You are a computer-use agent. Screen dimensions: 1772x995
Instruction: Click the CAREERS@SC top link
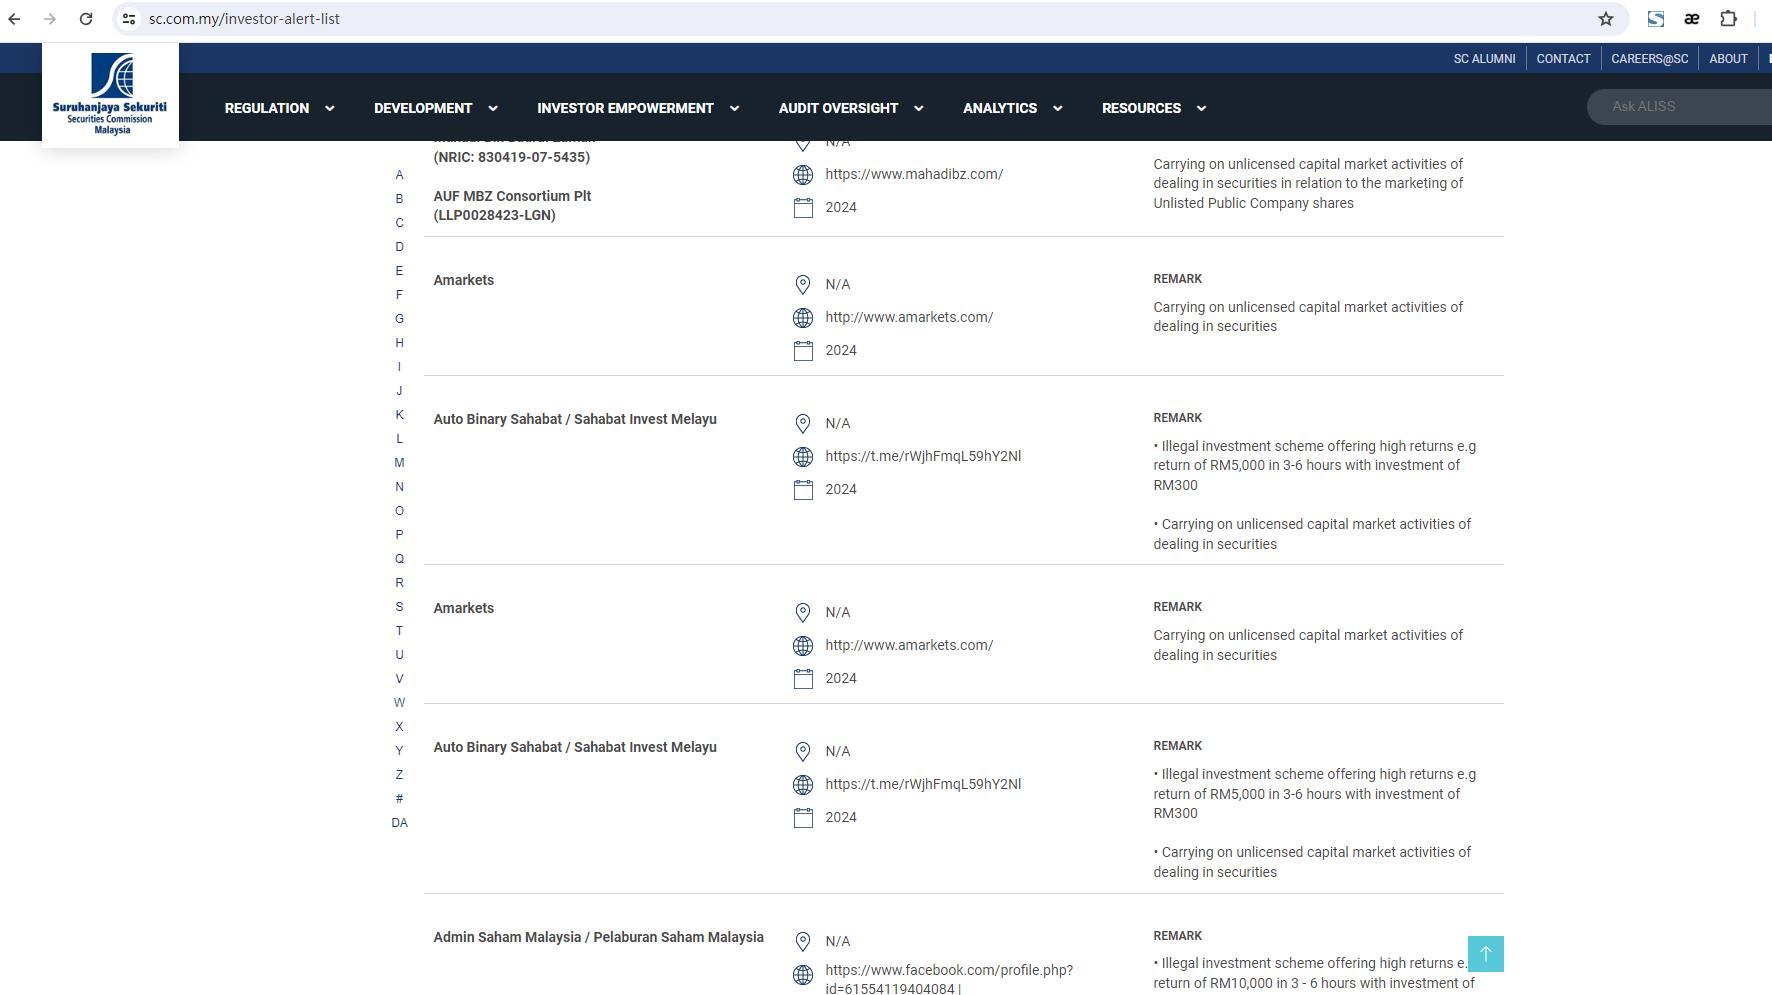(x=1649, y=59)
